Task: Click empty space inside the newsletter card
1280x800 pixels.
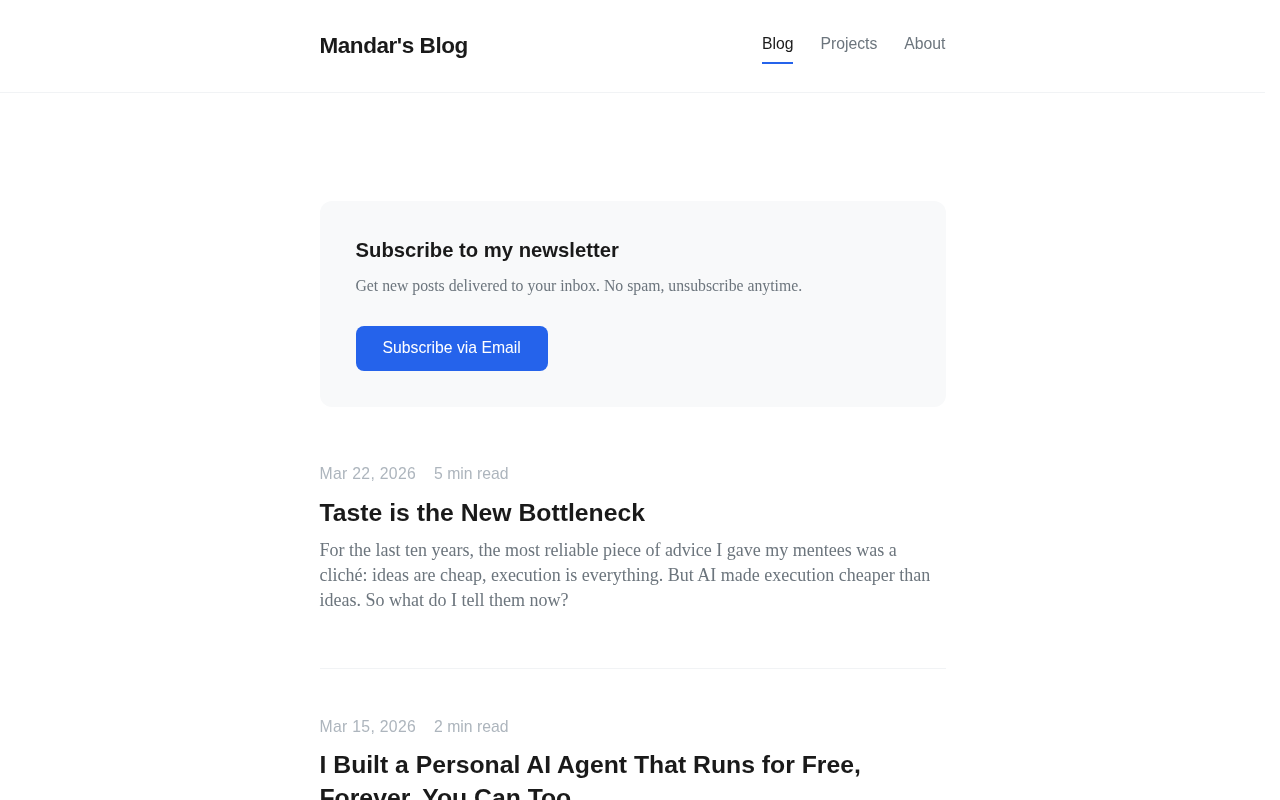Action: pos(760,350)
